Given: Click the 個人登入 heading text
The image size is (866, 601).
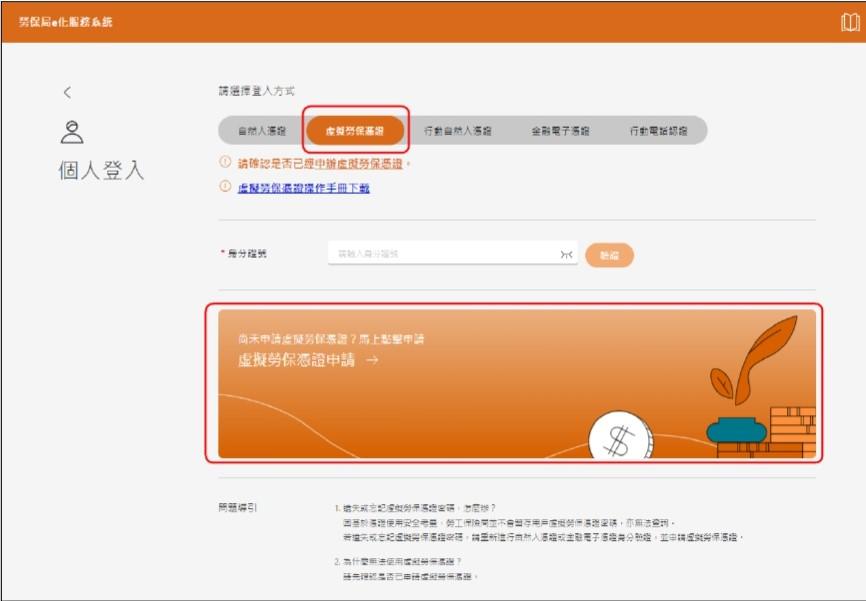Looking at the screenshot, I should 101,170.
